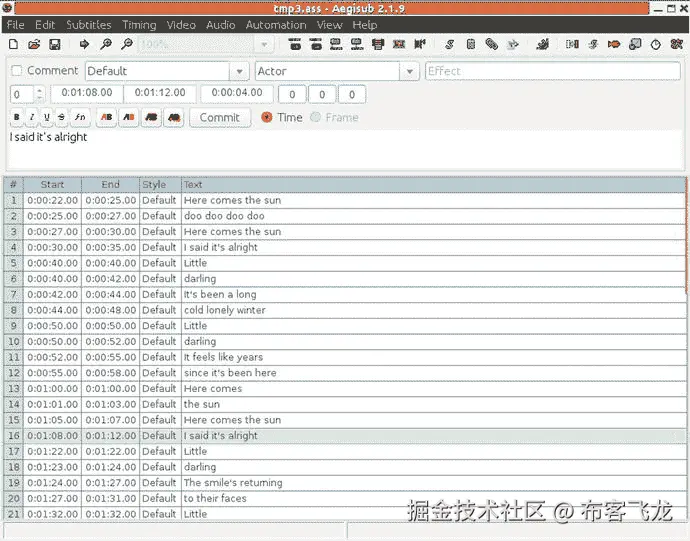Open script Properties icon
This screenshot has height=541, width=690.
(x=470, y=44)
